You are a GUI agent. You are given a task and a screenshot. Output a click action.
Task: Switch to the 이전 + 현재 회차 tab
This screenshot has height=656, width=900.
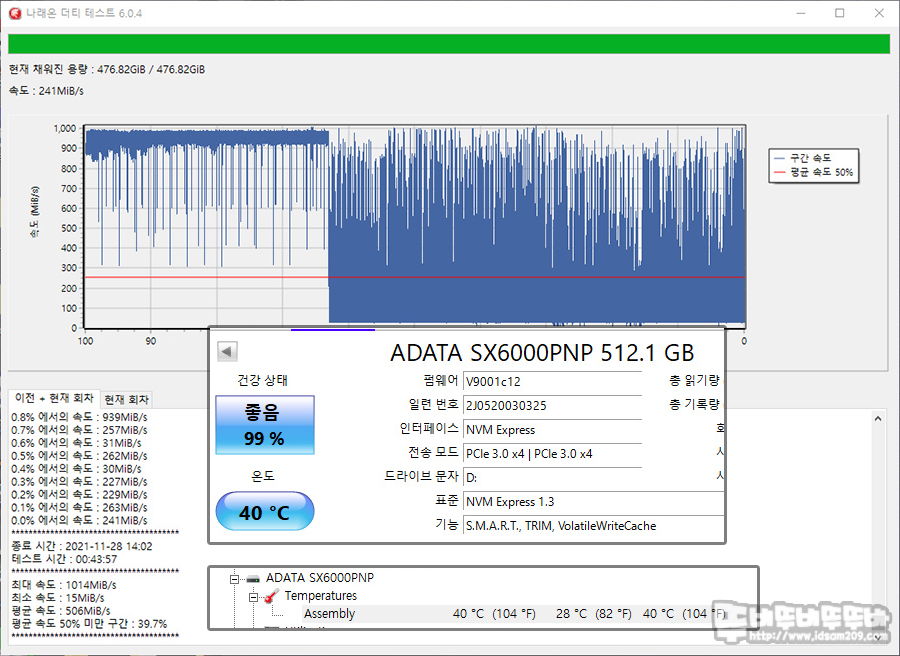[x=54, y=398]
